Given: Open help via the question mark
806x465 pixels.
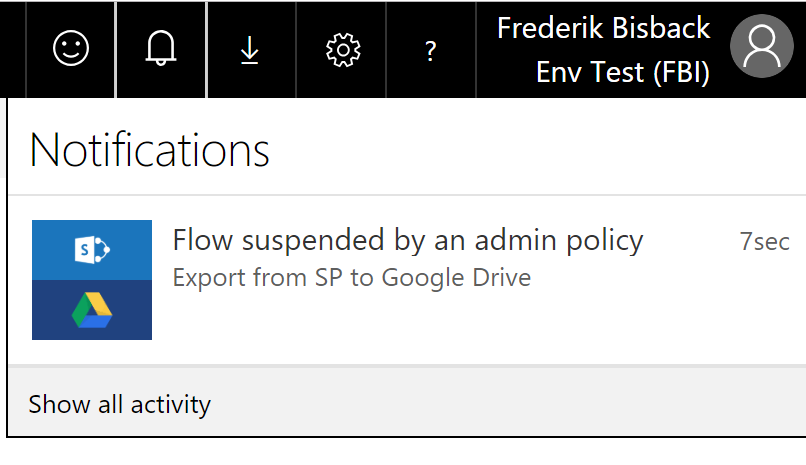Looking at the screenshot, I should tap(430, 51).
